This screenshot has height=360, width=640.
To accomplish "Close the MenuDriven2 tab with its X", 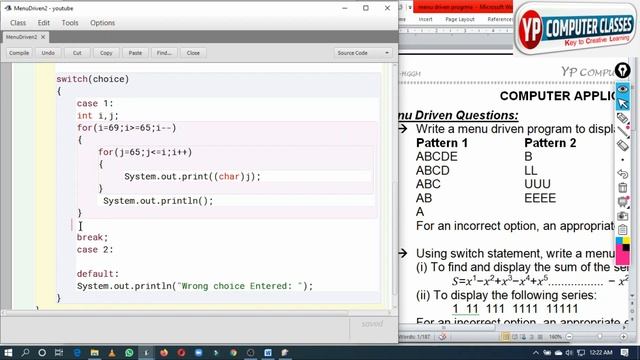I will (43, 37).
